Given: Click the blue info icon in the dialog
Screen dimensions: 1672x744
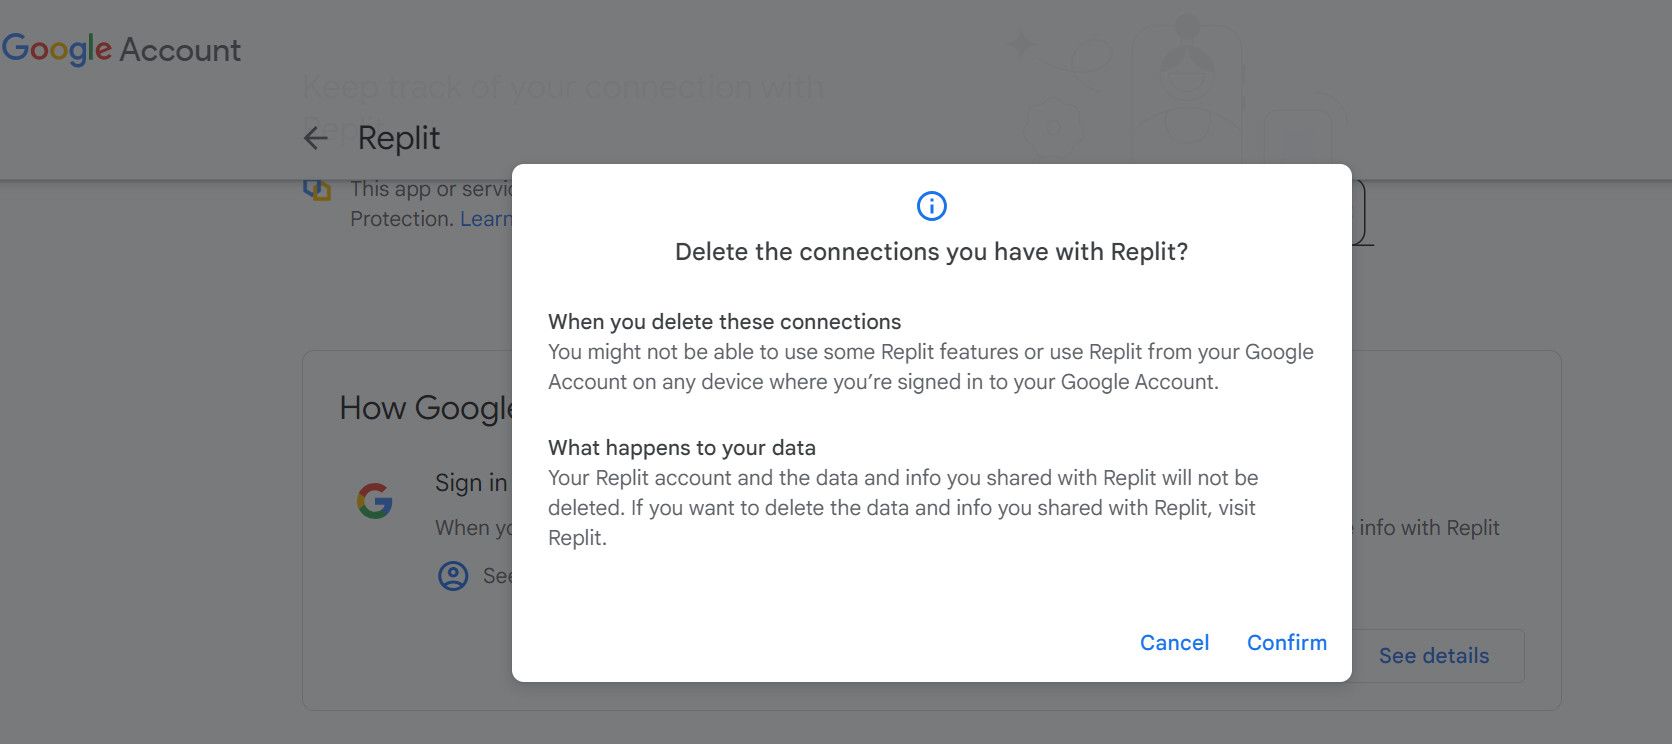Looking at the screenshot, I should point(930,206).
